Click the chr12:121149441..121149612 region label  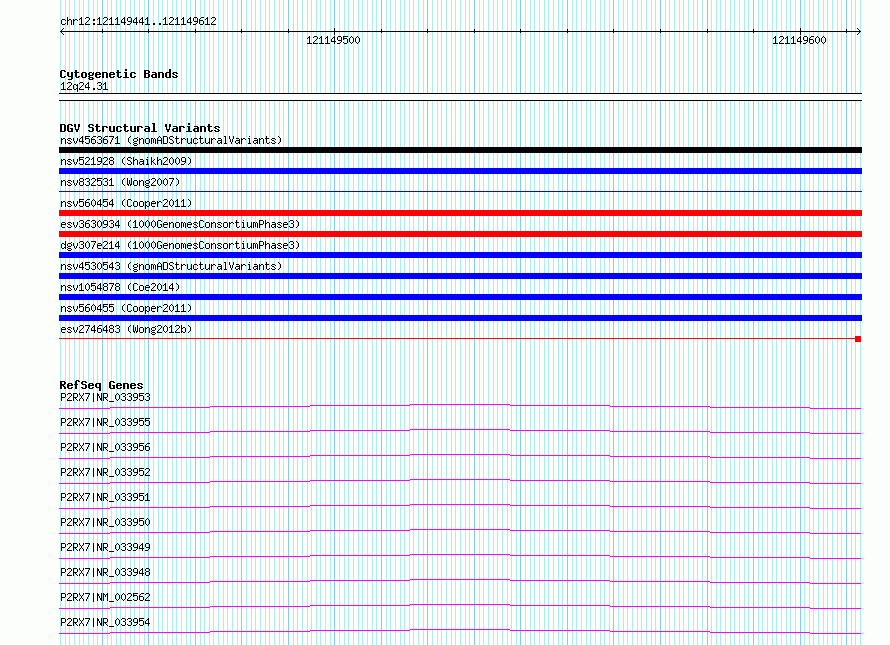[x=138, y=22]
